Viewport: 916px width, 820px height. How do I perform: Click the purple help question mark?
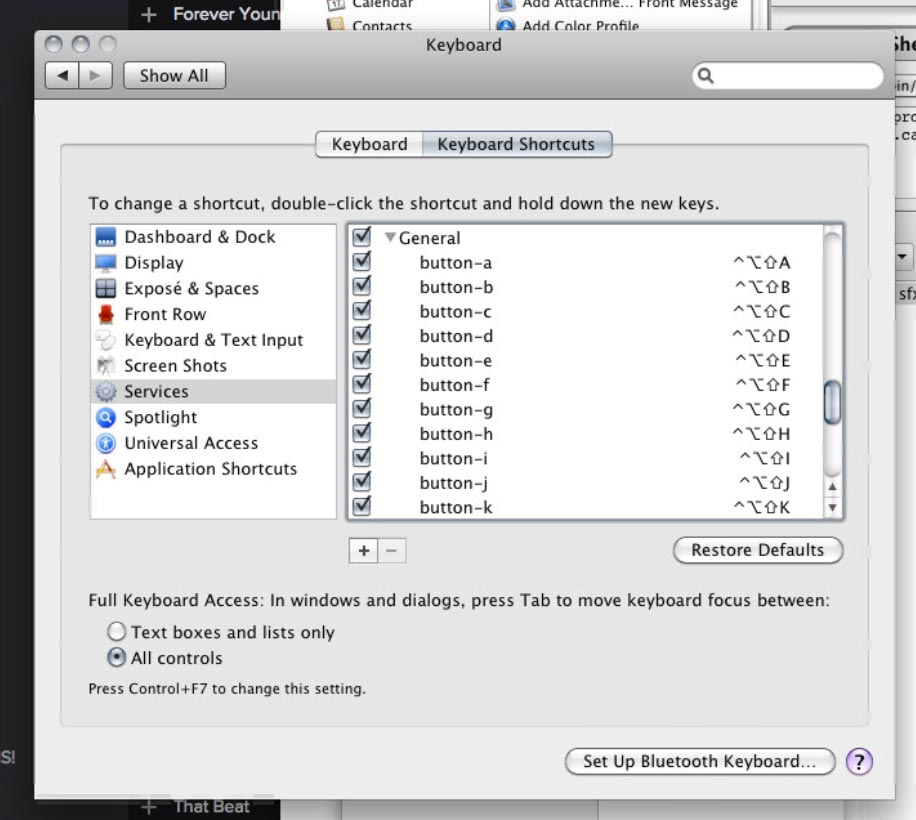pos(859,761)
